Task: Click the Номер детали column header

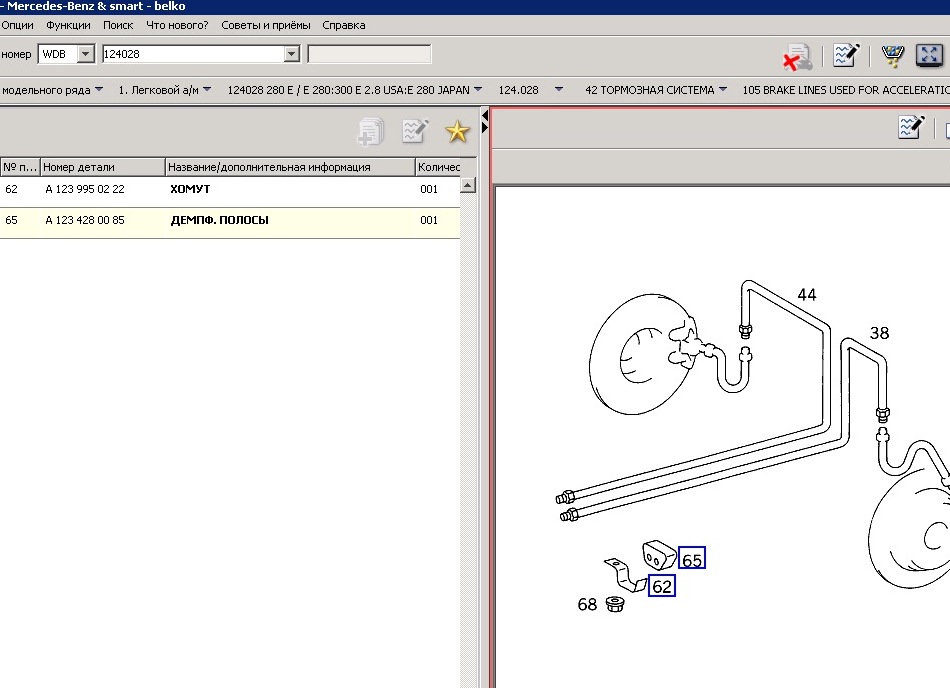Action: point(79,167)
